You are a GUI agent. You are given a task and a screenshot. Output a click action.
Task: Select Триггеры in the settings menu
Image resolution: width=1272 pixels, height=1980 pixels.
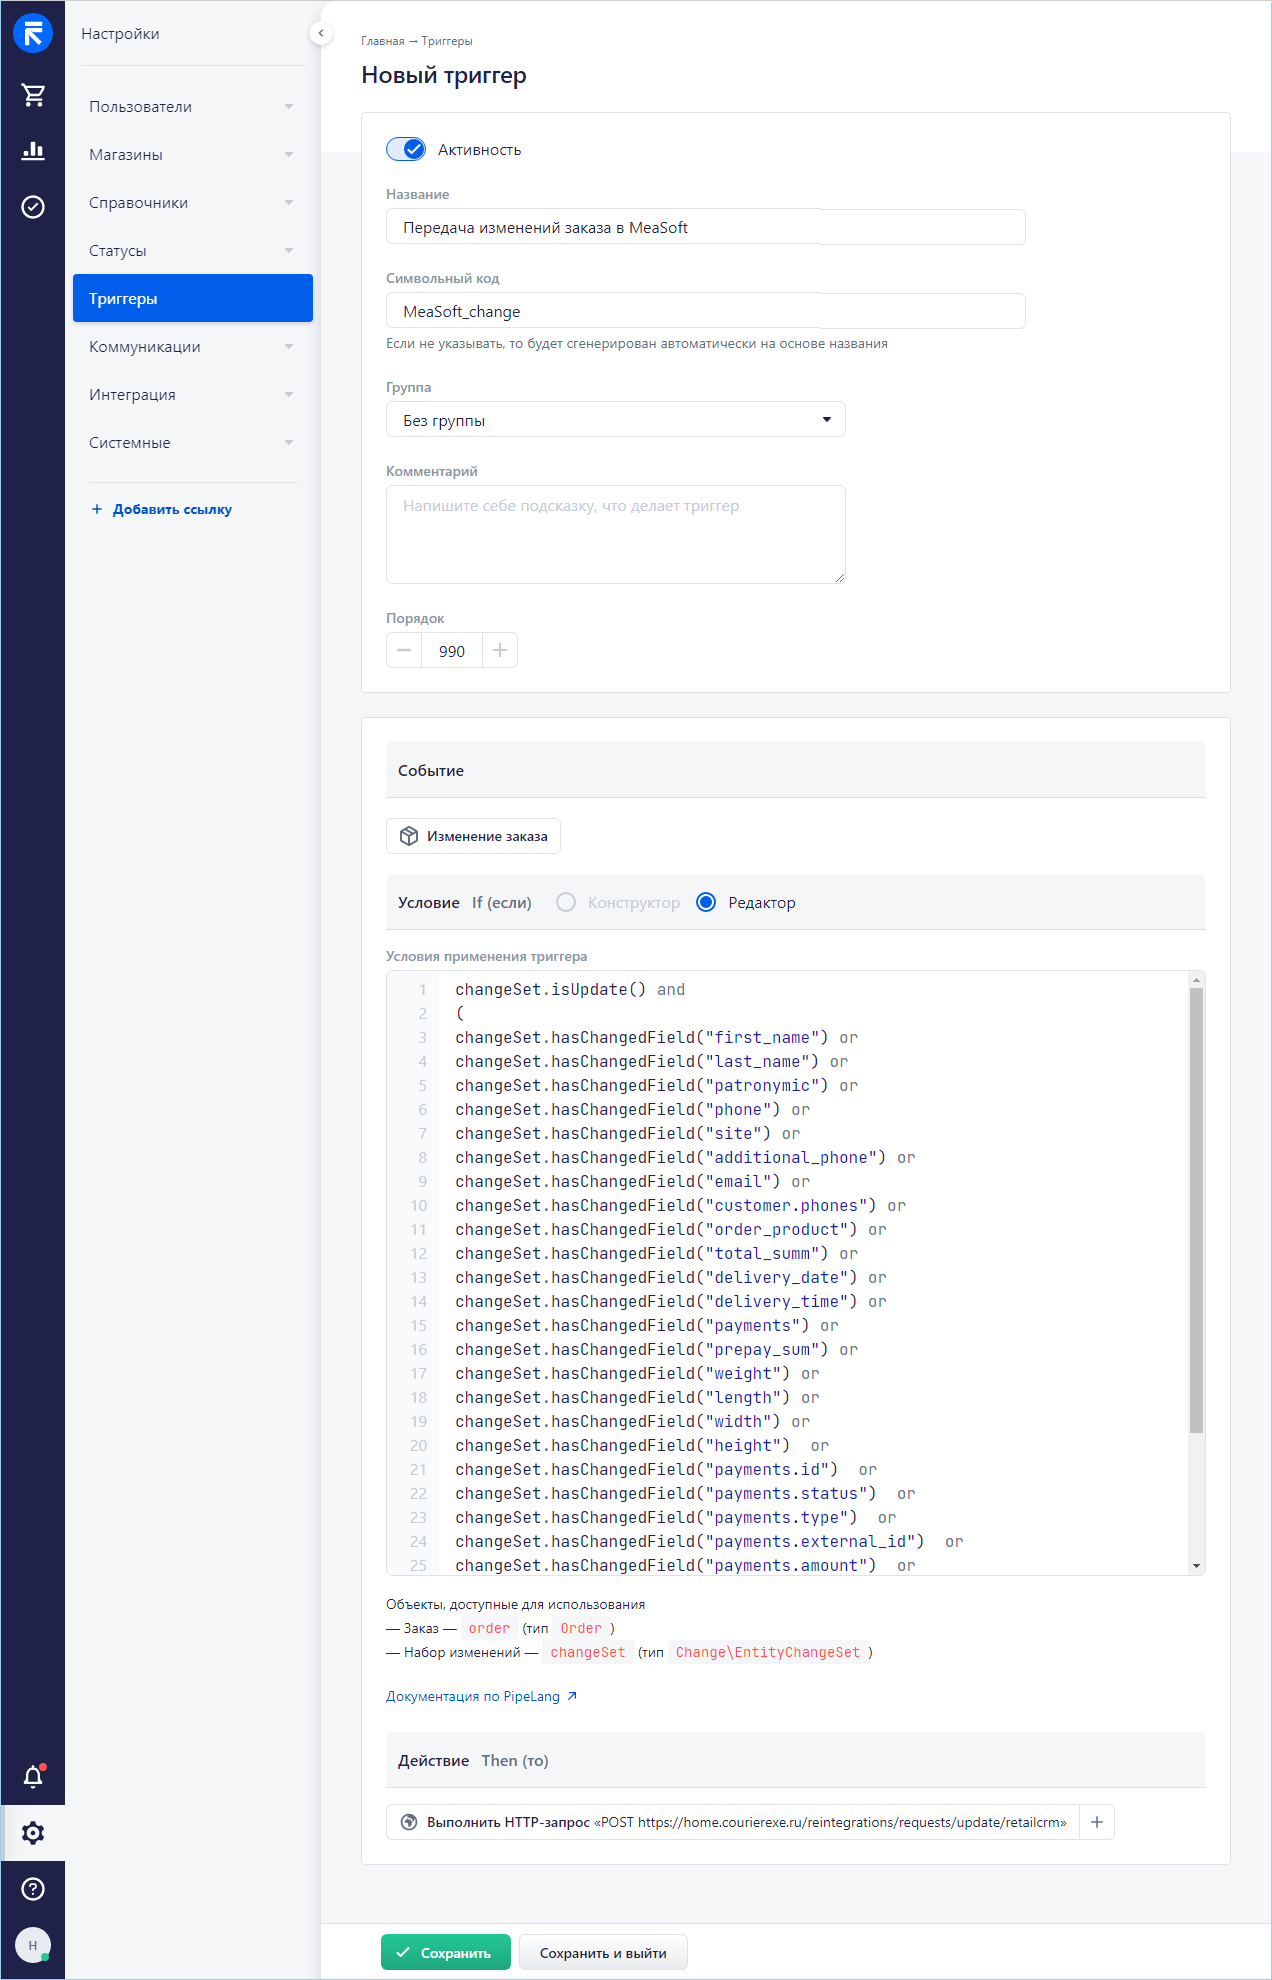tap(192, 298)
